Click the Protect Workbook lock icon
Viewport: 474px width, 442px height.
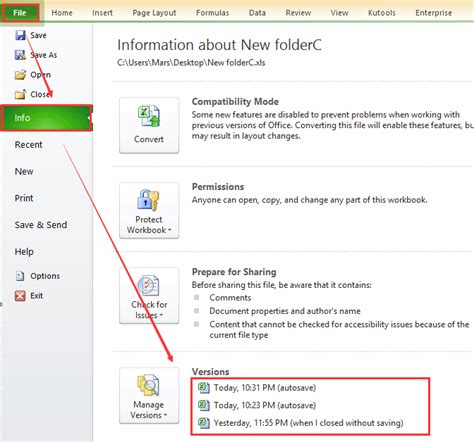point(148,200)
